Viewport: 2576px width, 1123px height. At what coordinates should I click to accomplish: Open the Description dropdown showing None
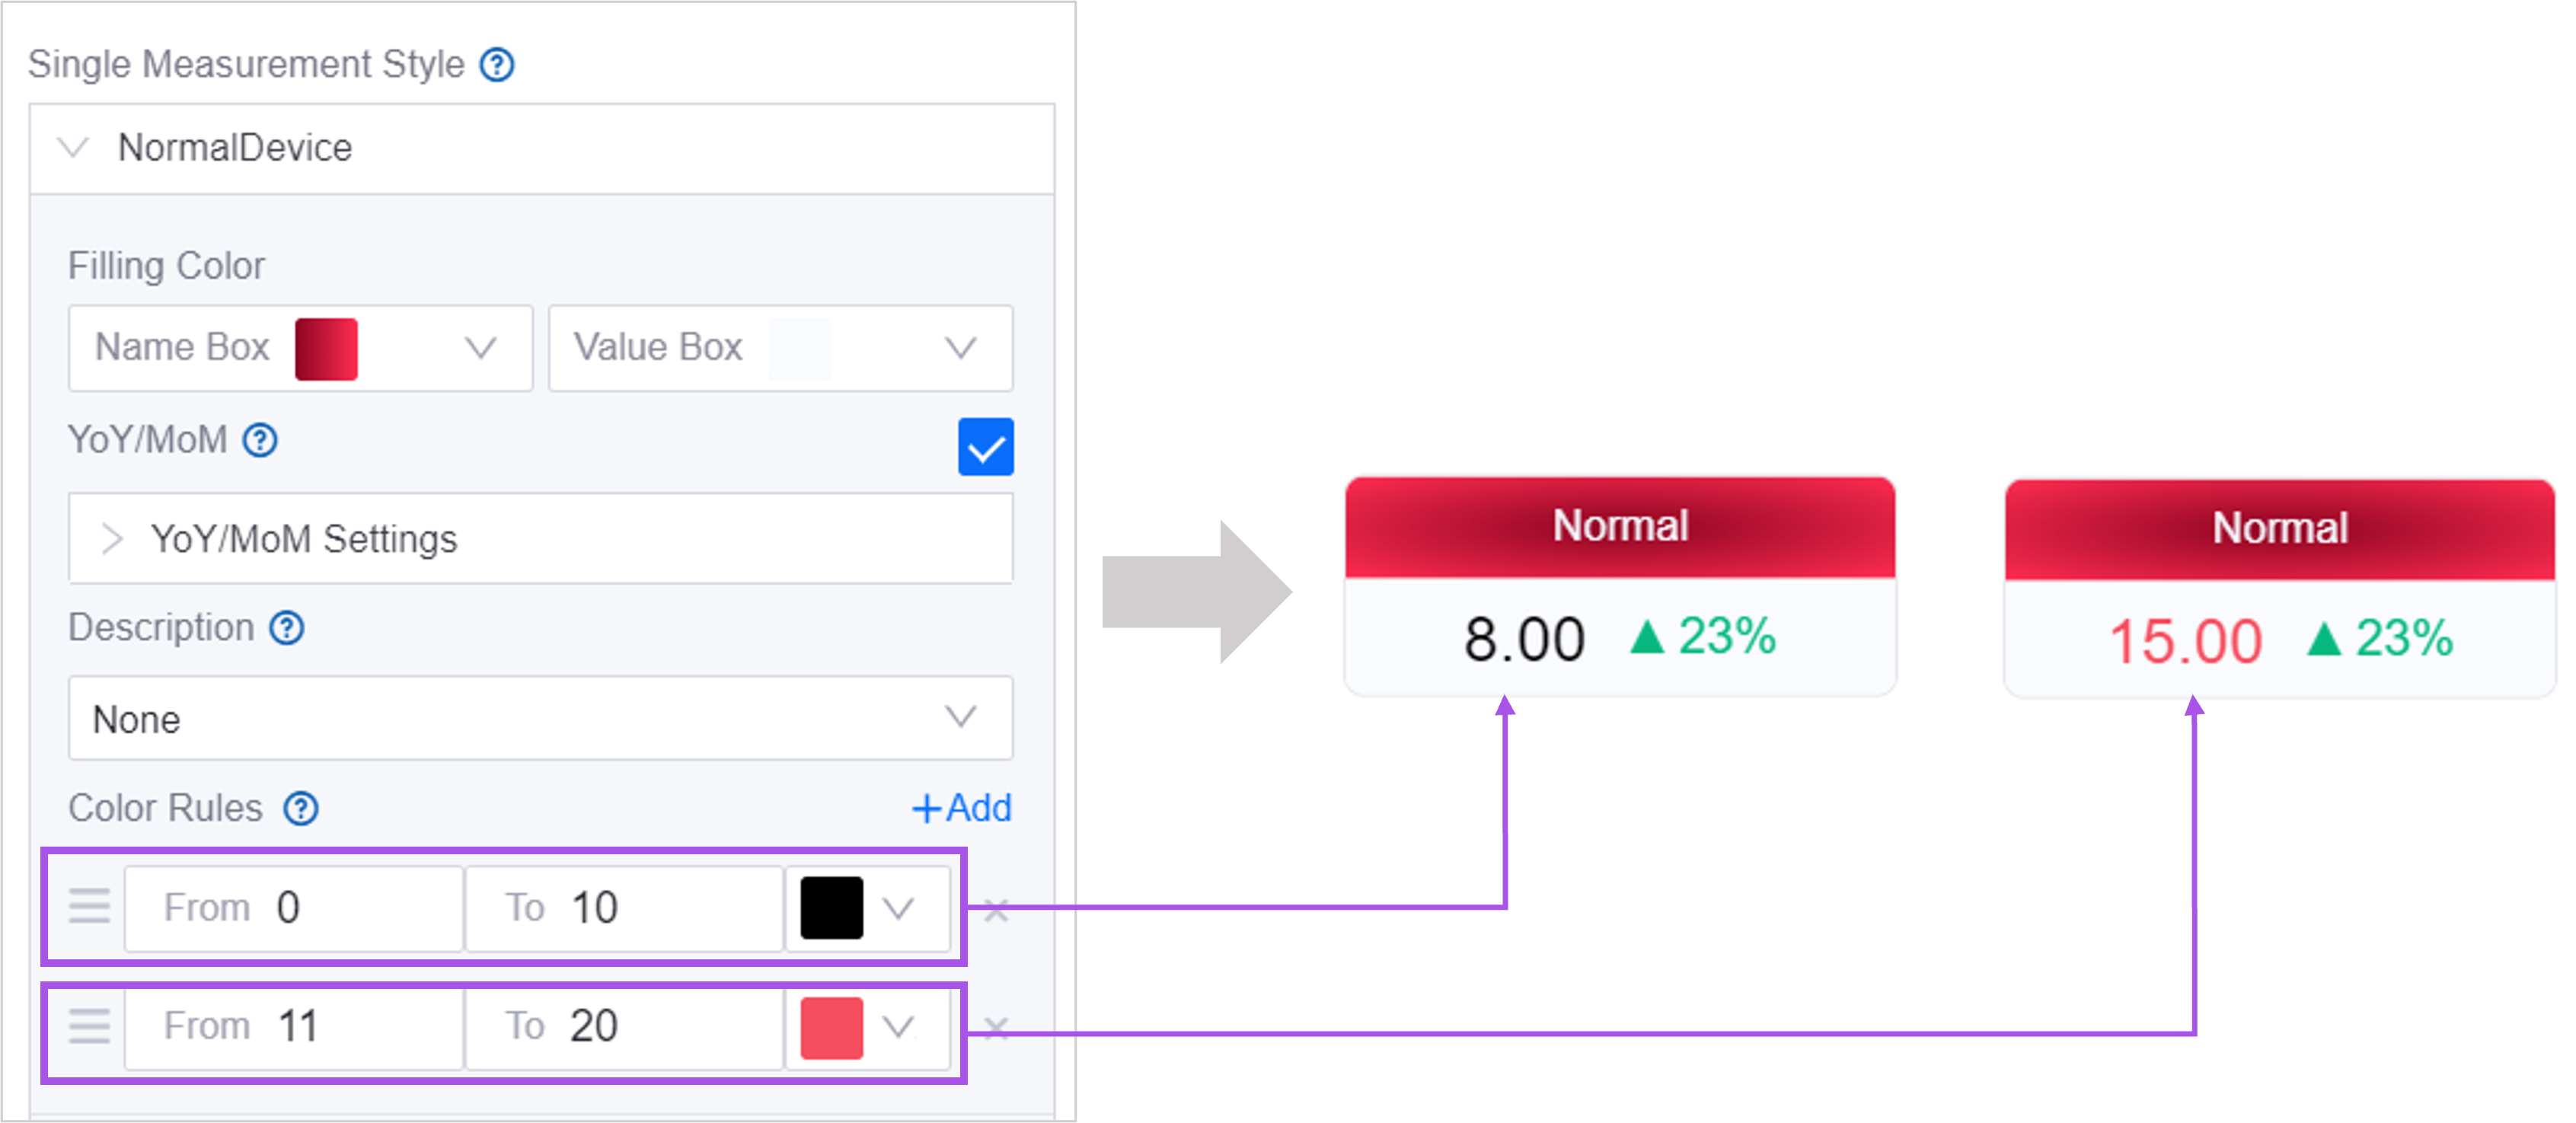[540, 718]
